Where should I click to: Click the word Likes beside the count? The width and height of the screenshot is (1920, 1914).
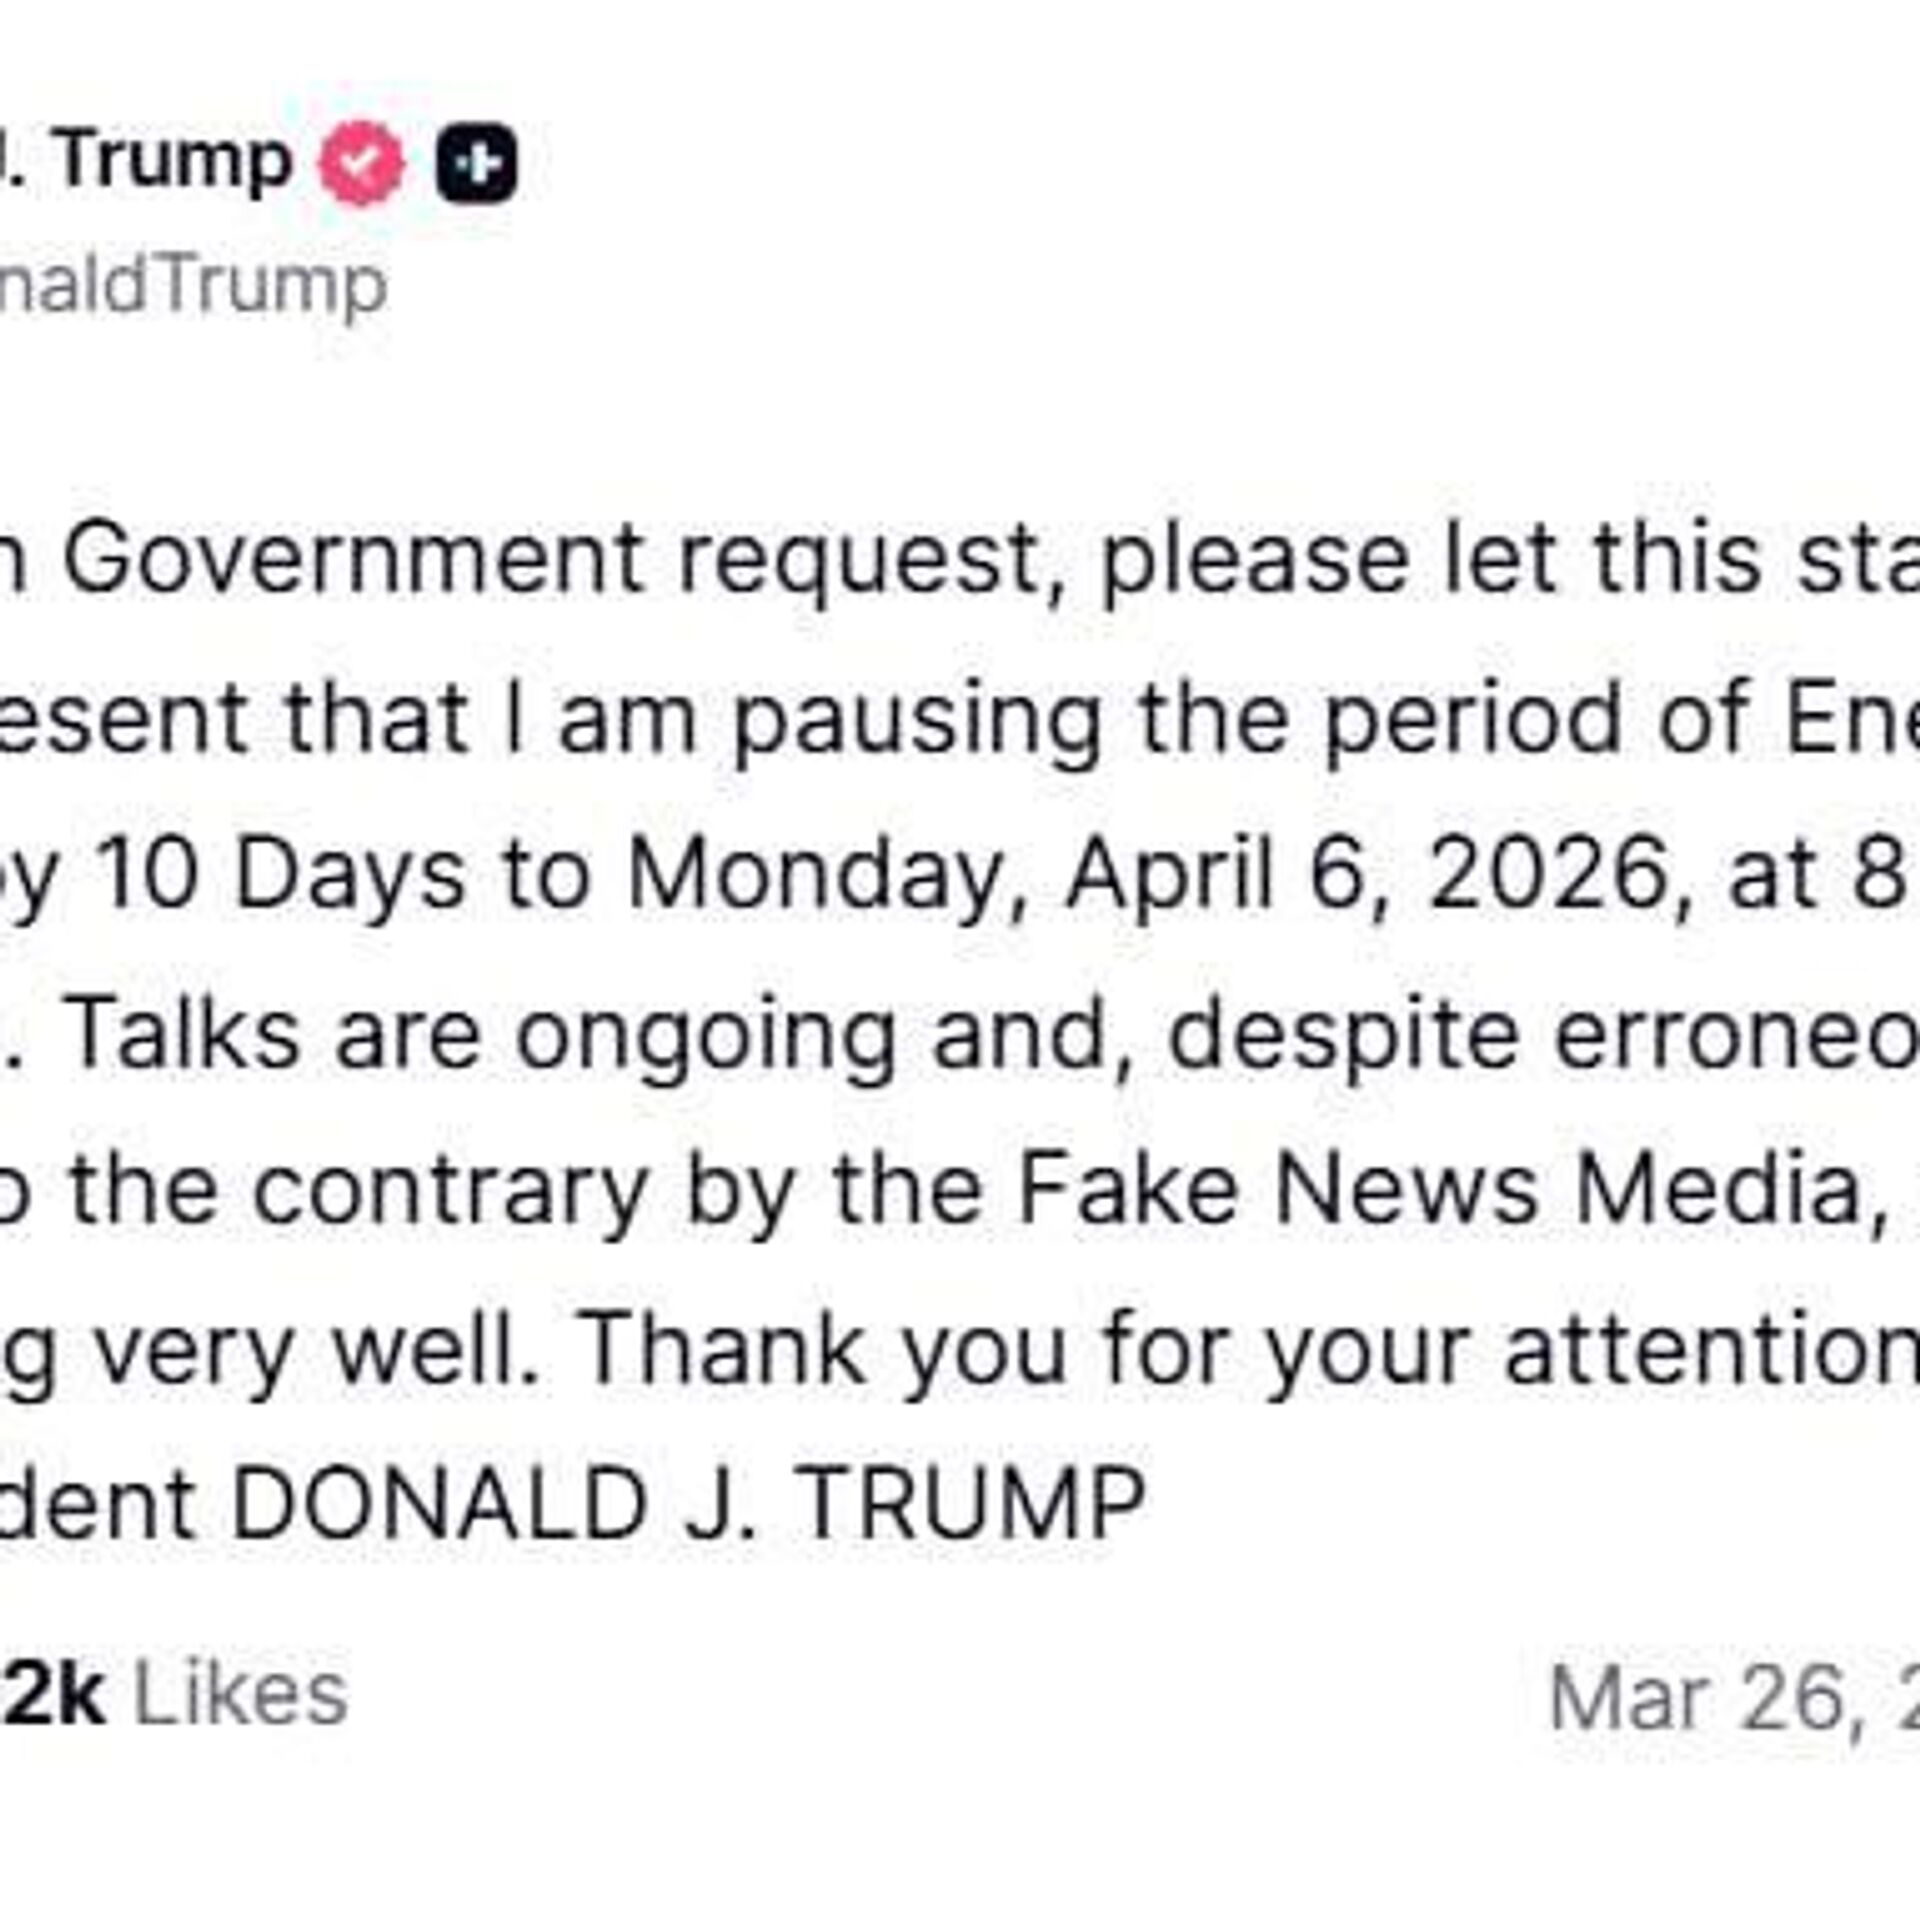pyautogui.click(x=240, y=1693)
